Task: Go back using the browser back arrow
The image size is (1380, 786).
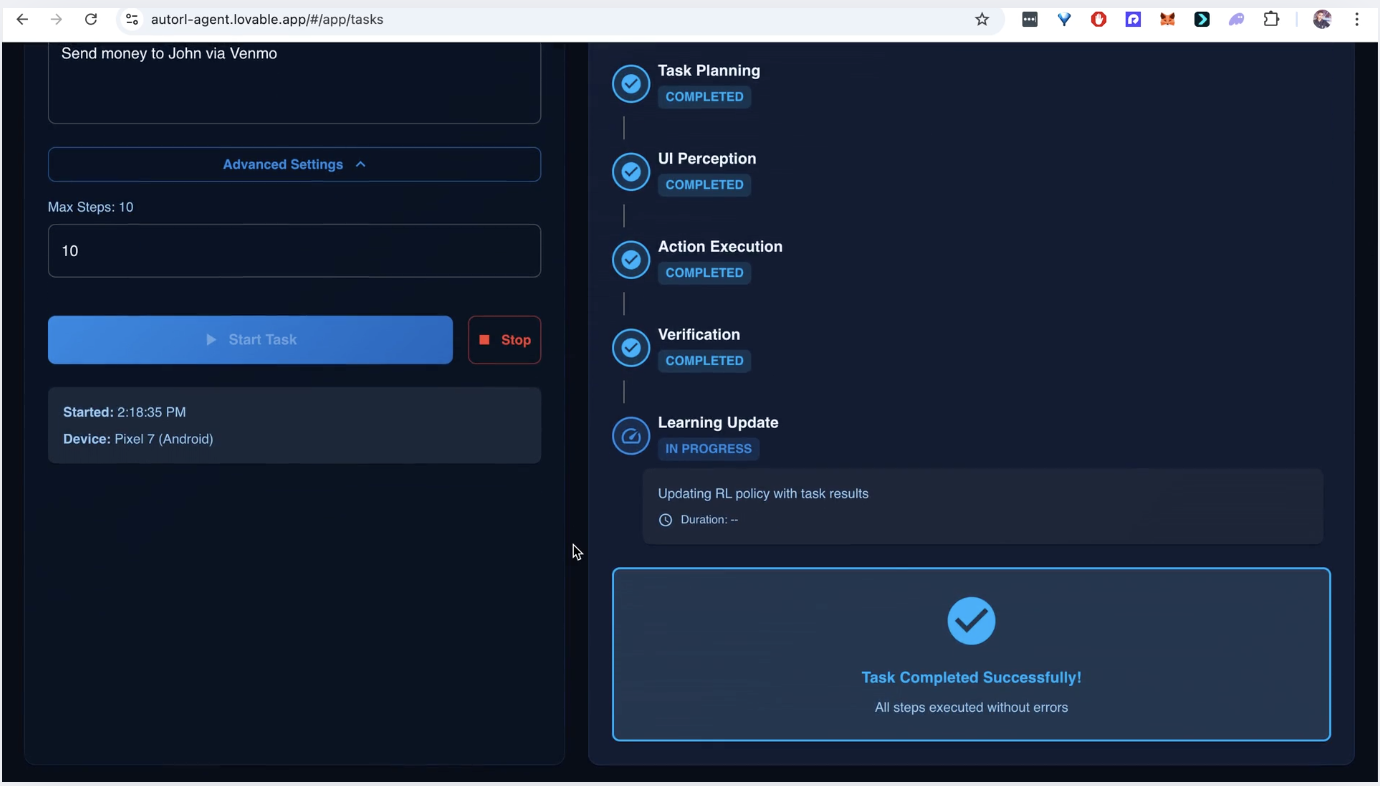Action: [x=22, y=19]
